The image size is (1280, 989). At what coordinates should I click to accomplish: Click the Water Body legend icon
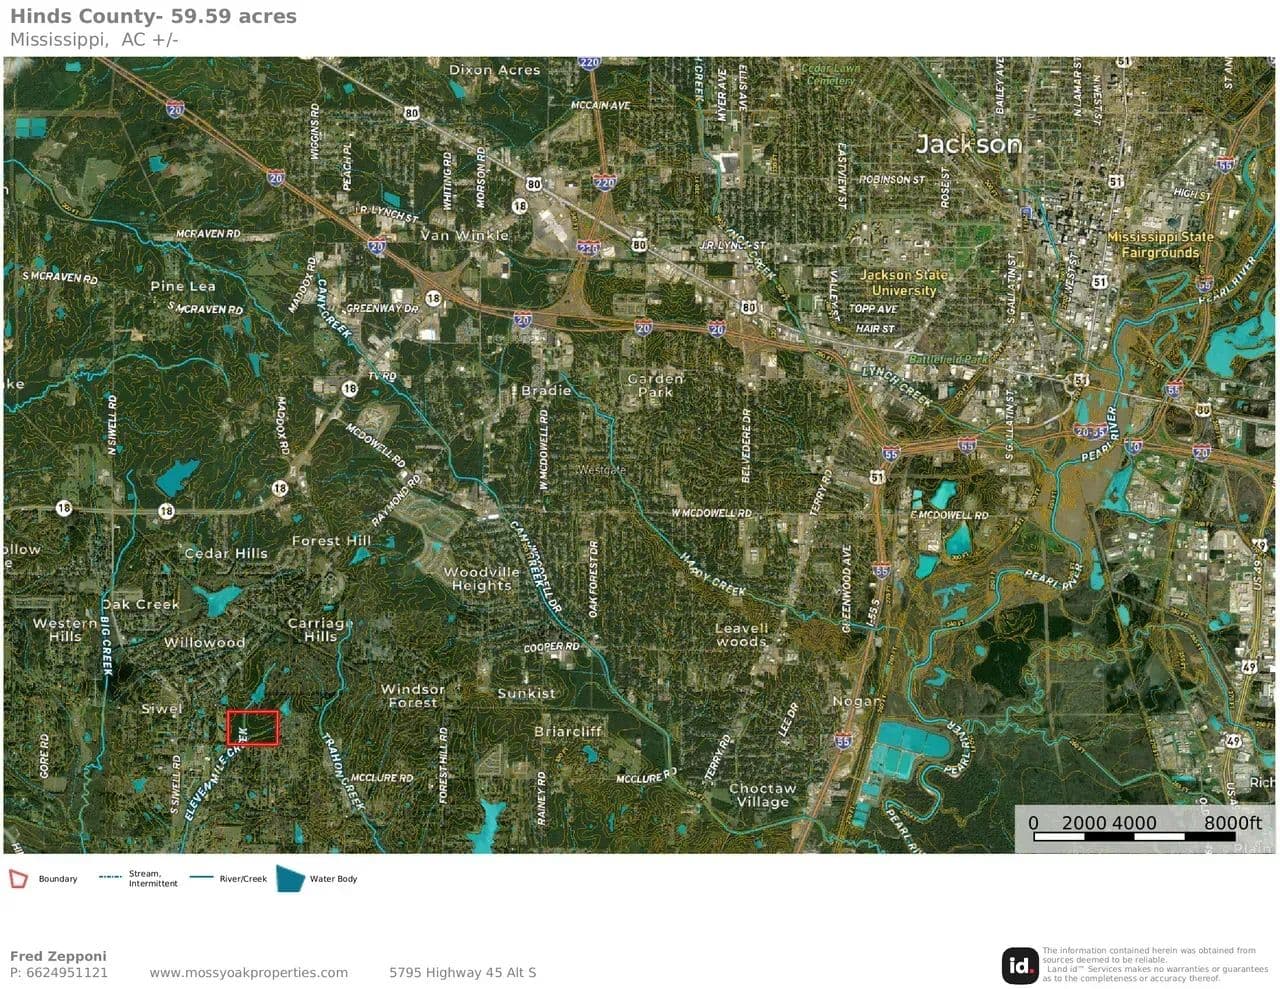coord(290,878)
